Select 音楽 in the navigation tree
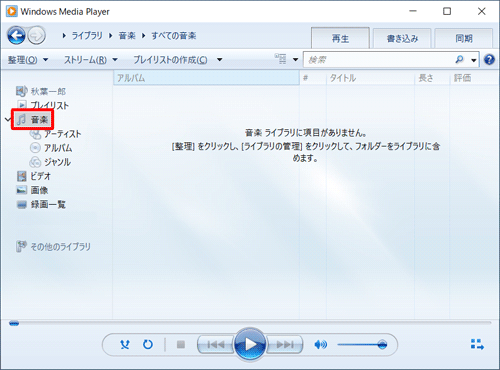 click(x=39, y=119)
